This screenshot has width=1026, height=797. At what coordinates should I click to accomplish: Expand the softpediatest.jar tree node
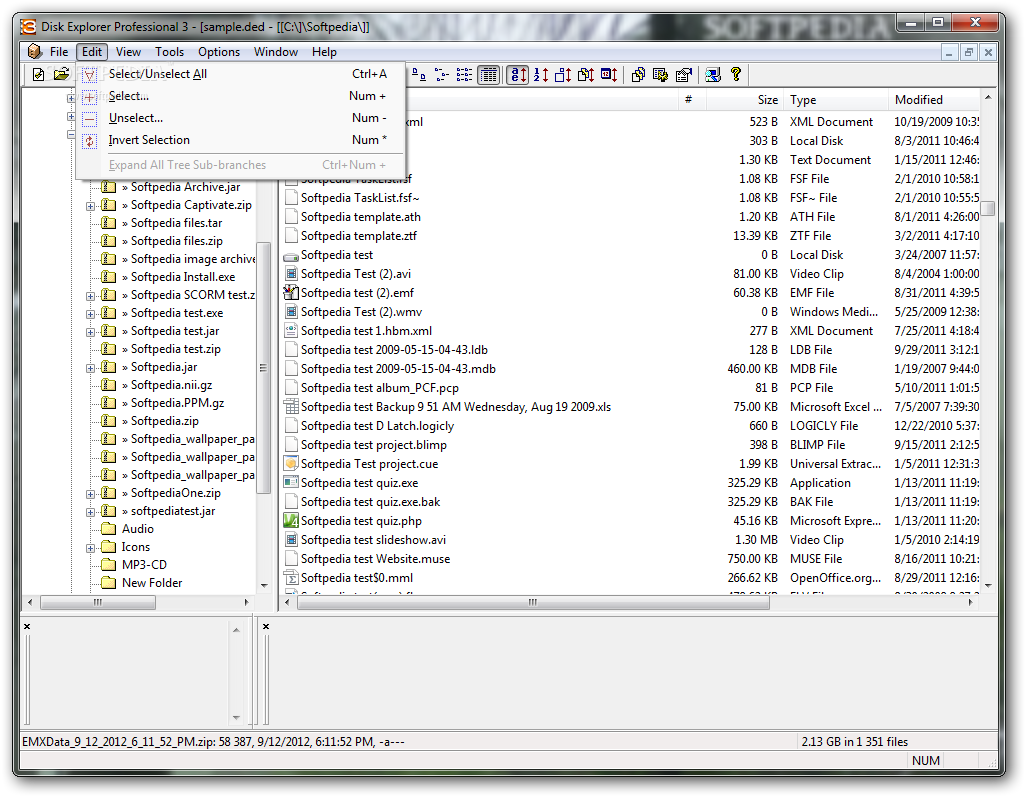[x=90, y=512]
